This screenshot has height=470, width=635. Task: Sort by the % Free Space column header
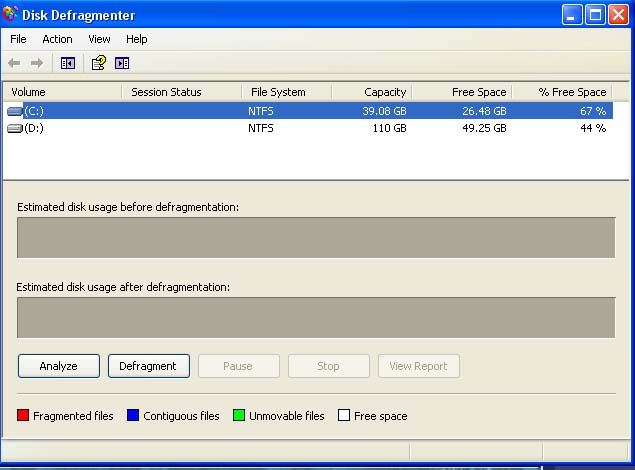[562, 92]
